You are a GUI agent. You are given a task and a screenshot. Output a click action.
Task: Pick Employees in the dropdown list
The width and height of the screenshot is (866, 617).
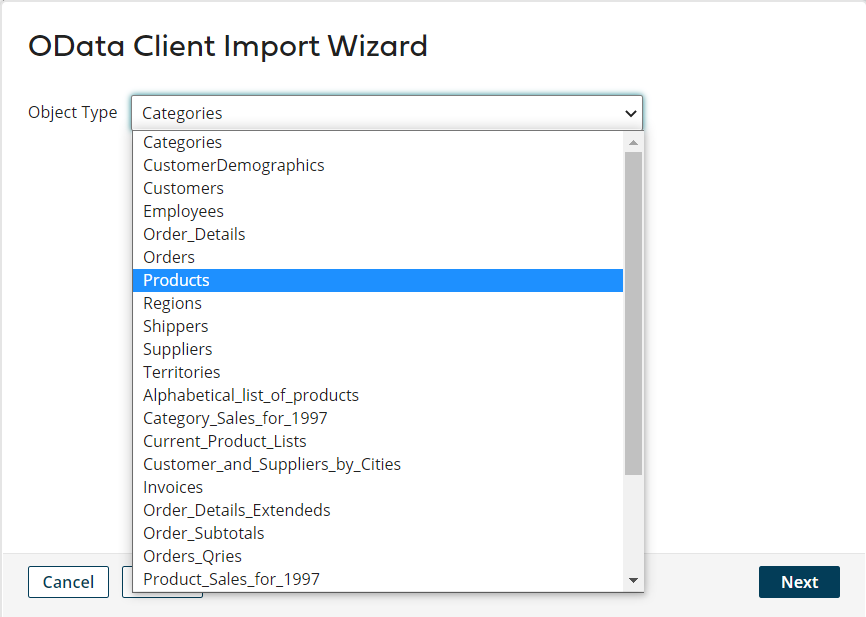tap(183, 211)
